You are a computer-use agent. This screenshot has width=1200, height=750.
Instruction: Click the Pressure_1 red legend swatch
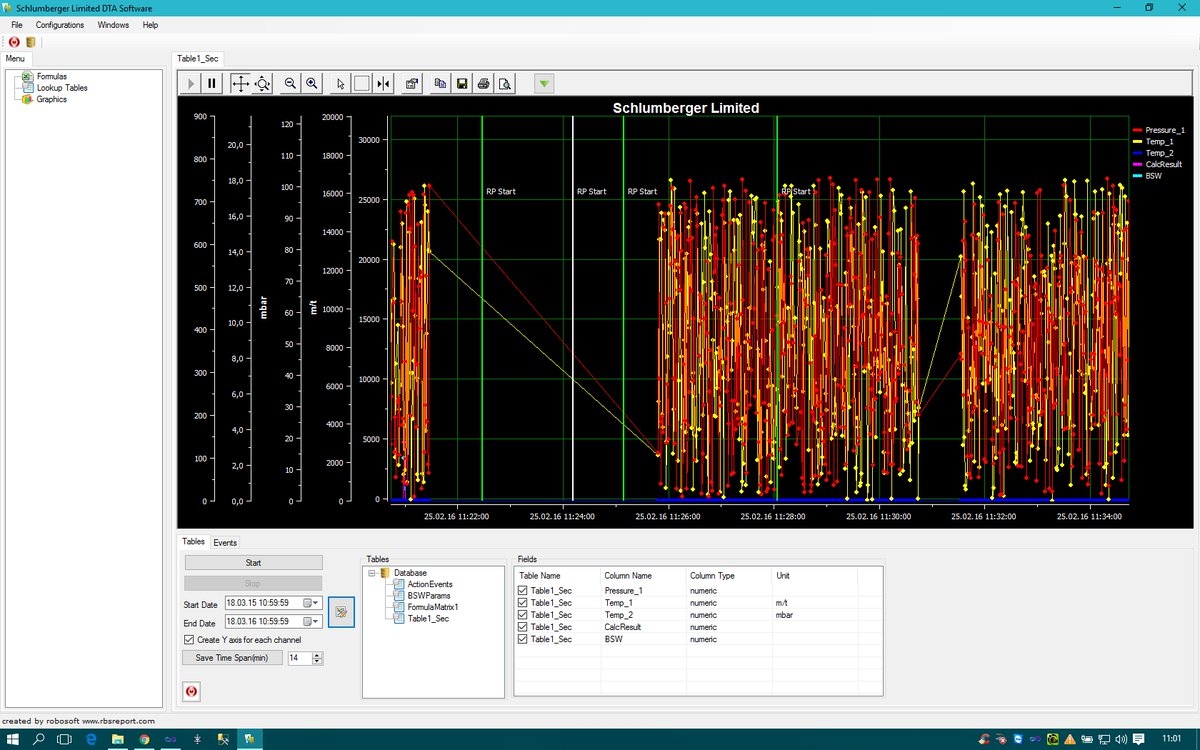tap(1137, 131)
